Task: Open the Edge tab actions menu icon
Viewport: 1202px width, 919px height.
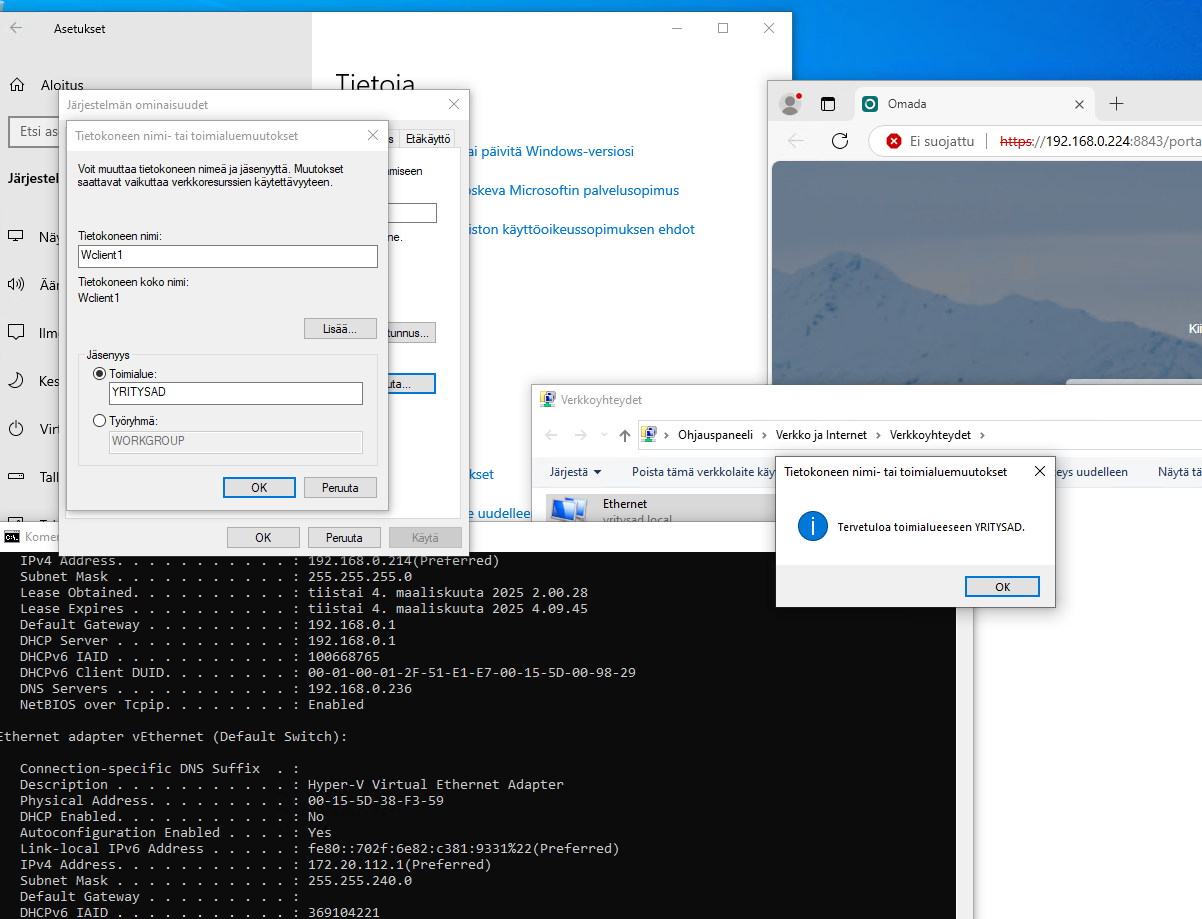Action: 827,104
